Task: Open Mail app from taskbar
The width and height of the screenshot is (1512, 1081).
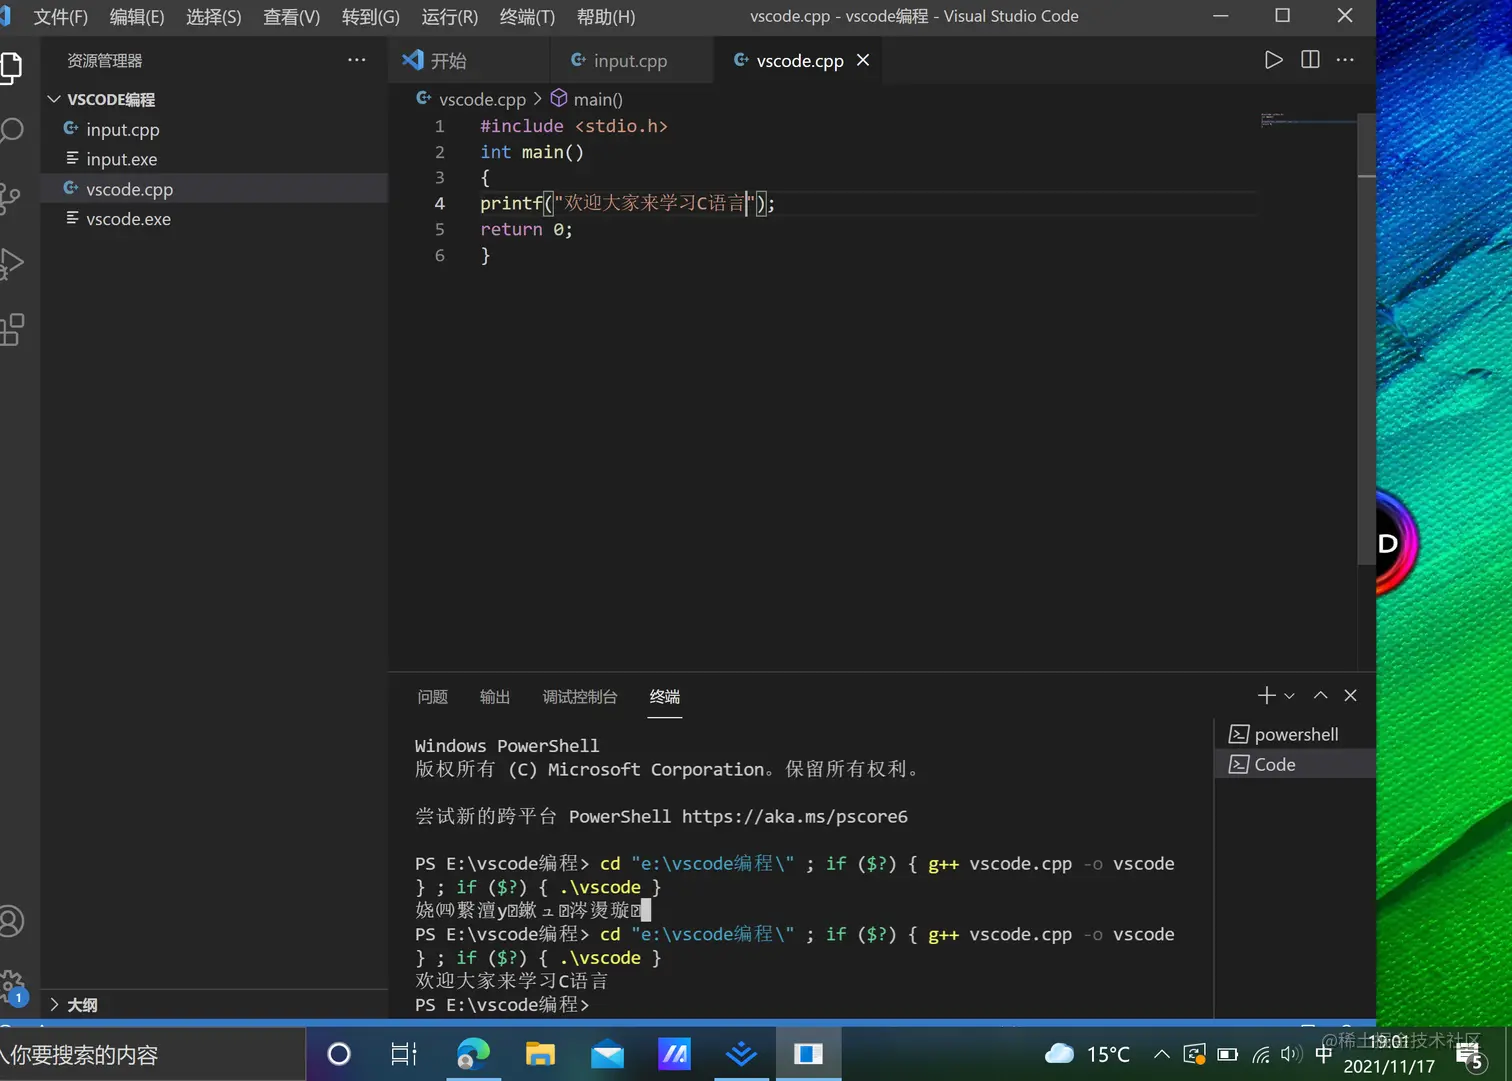Action: 607,1054
